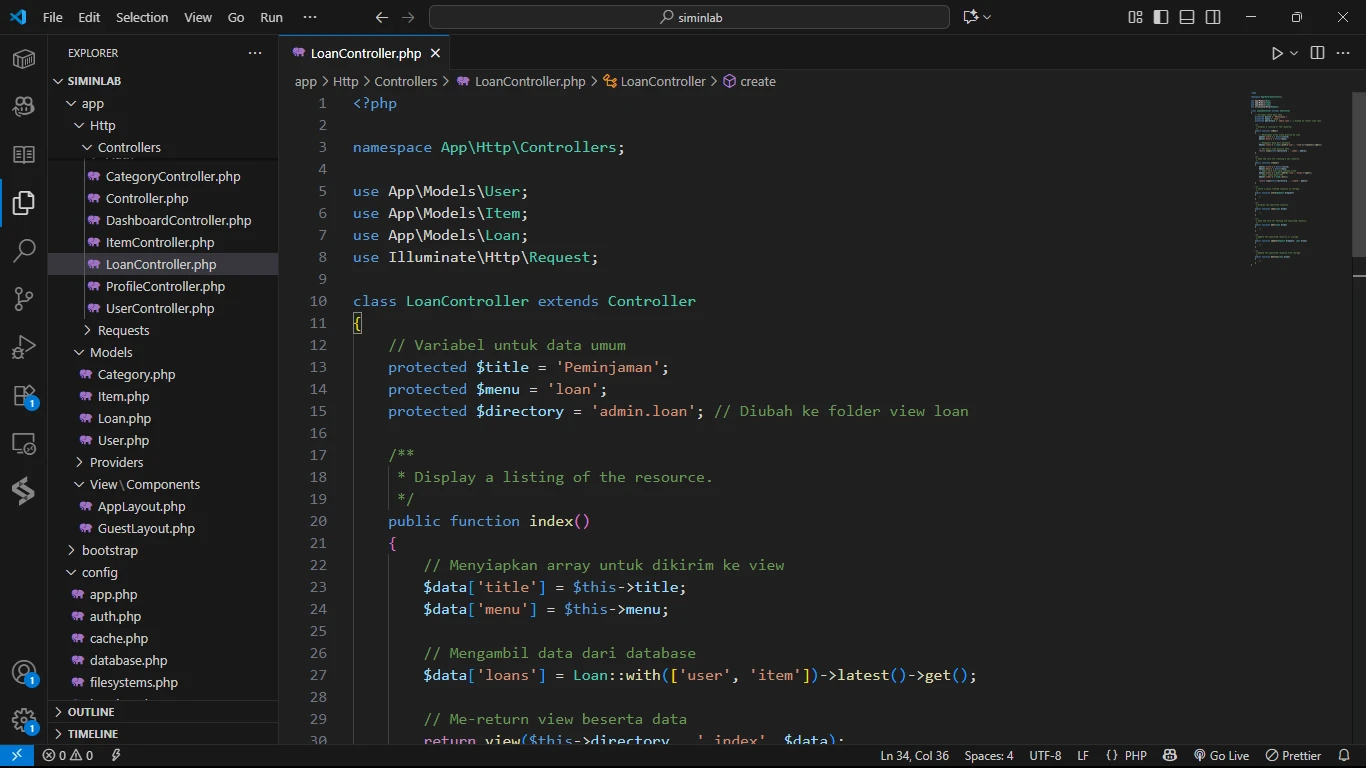Image resolution: width=1366 pixels, height=768 pixels.
Task: Collapse the Models folder
Action: pyautogui.click(x=111, y=352)
